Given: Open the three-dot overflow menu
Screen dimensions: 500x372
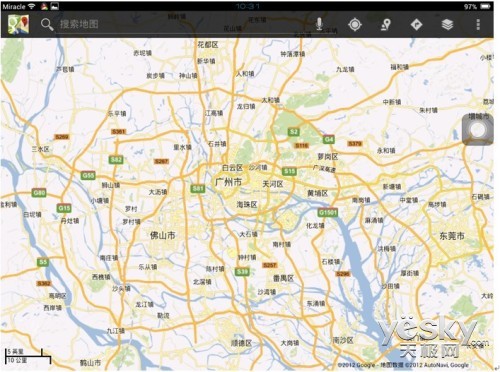Looking at the screenshot, I should click(x=478, y=25).
